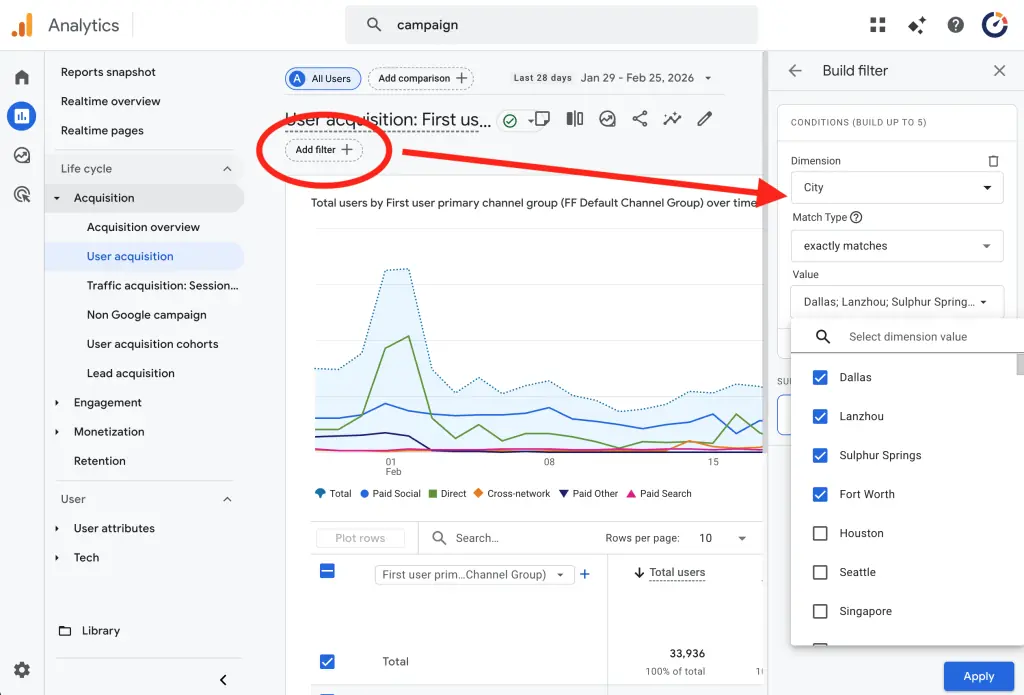Check the Singapore checkbox
The image size is (1024, 695).
[820, 611]
